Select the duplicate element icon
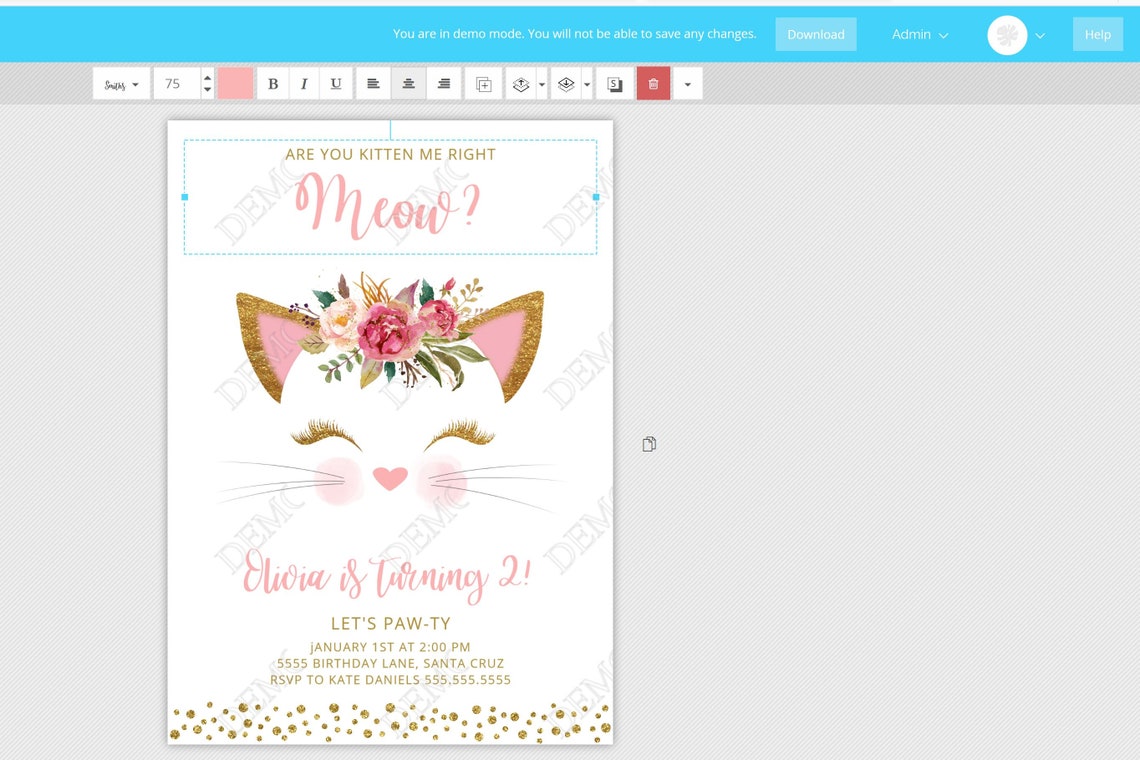This screenshot has height=760, width=1140. pyautogui.click(x=483, y=83)
